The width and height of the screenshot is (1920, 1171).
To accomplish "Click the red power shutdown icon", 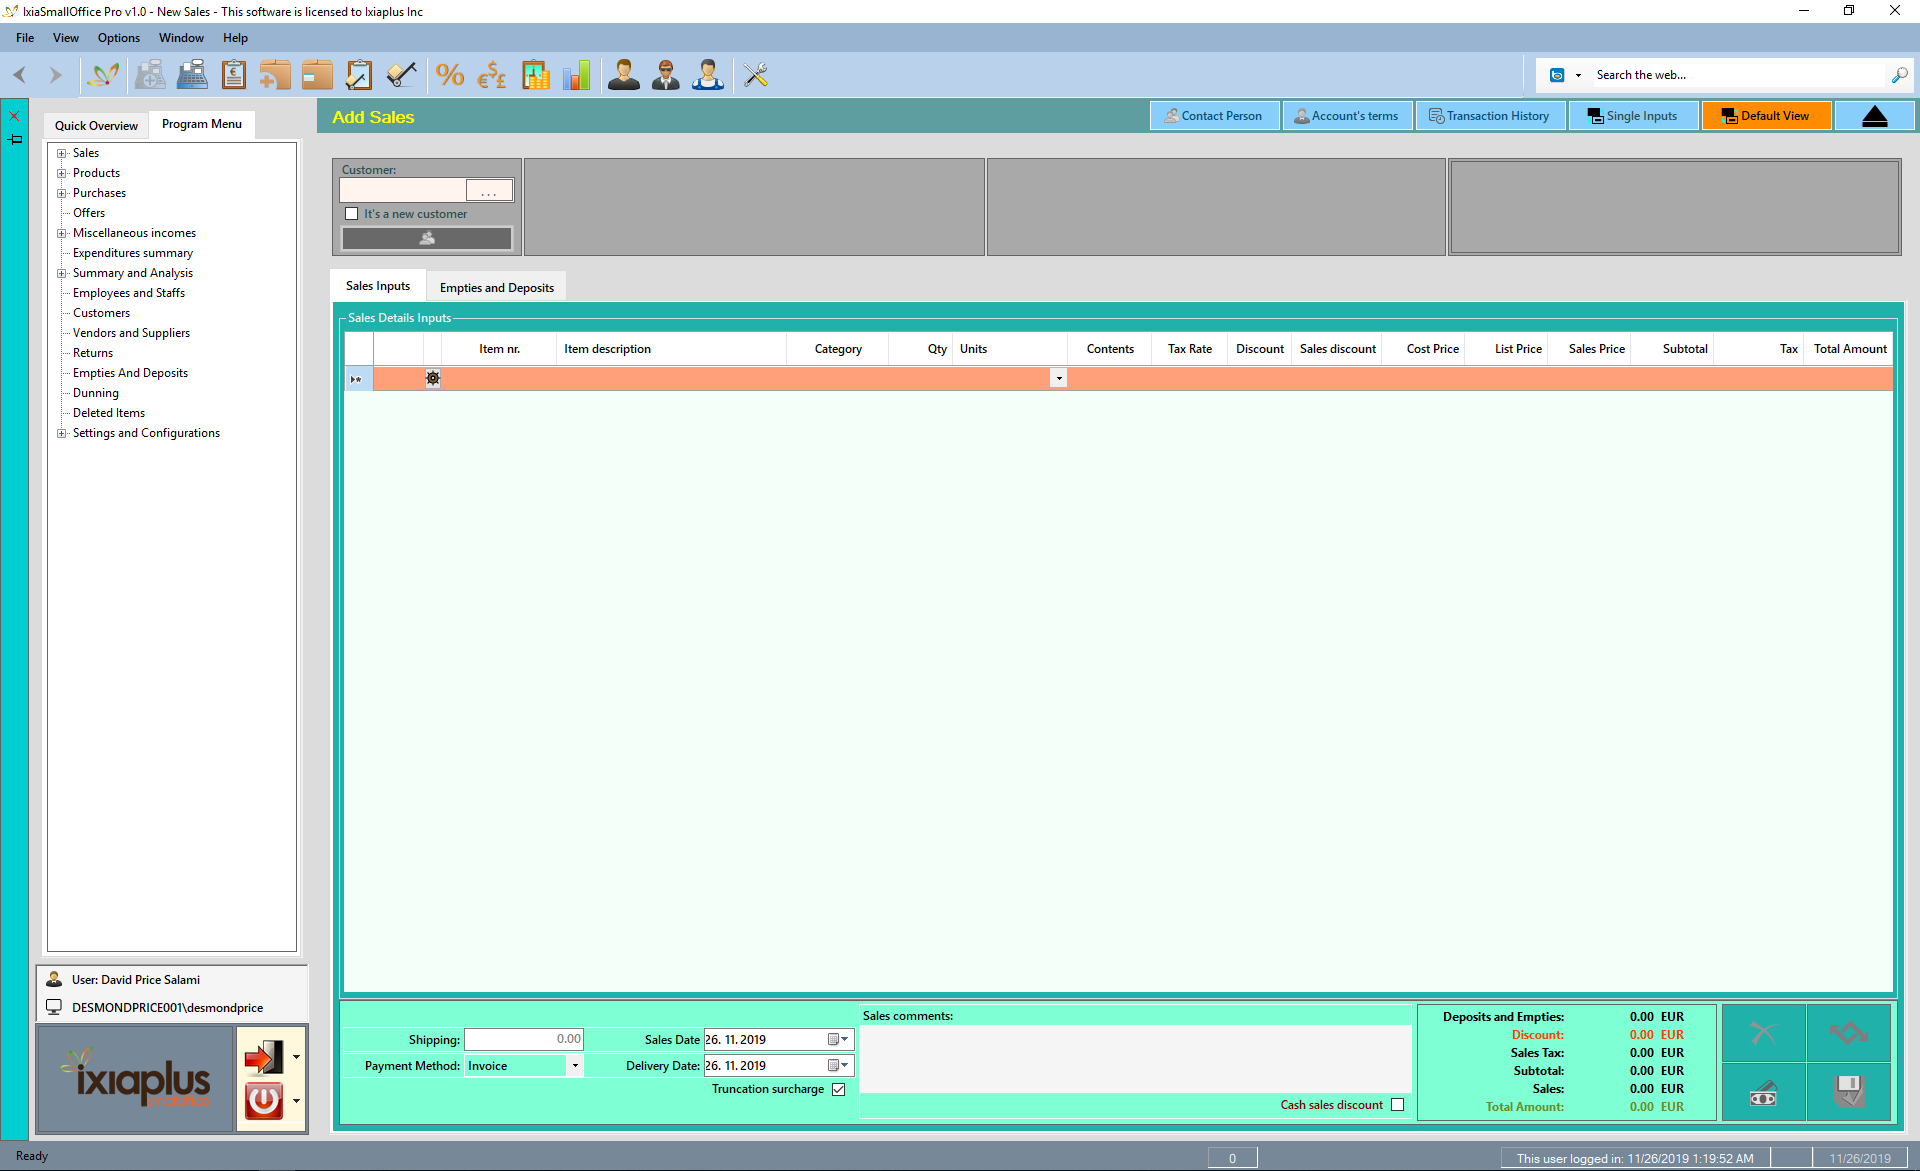I will 264,1100.
